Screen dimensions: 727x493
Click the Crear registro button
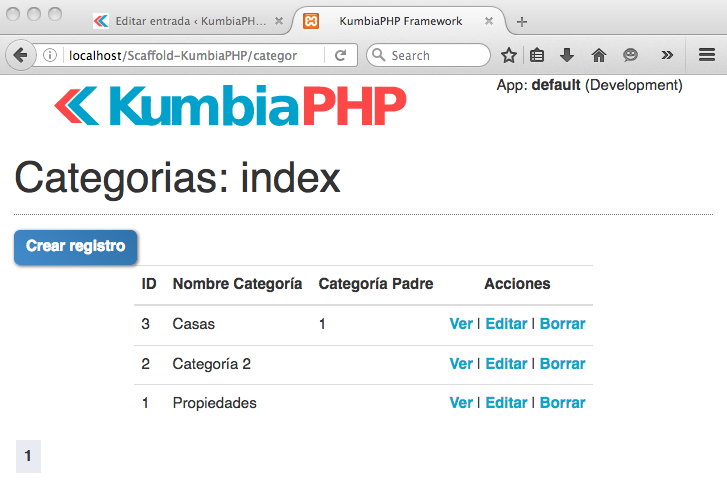(76, 248)
